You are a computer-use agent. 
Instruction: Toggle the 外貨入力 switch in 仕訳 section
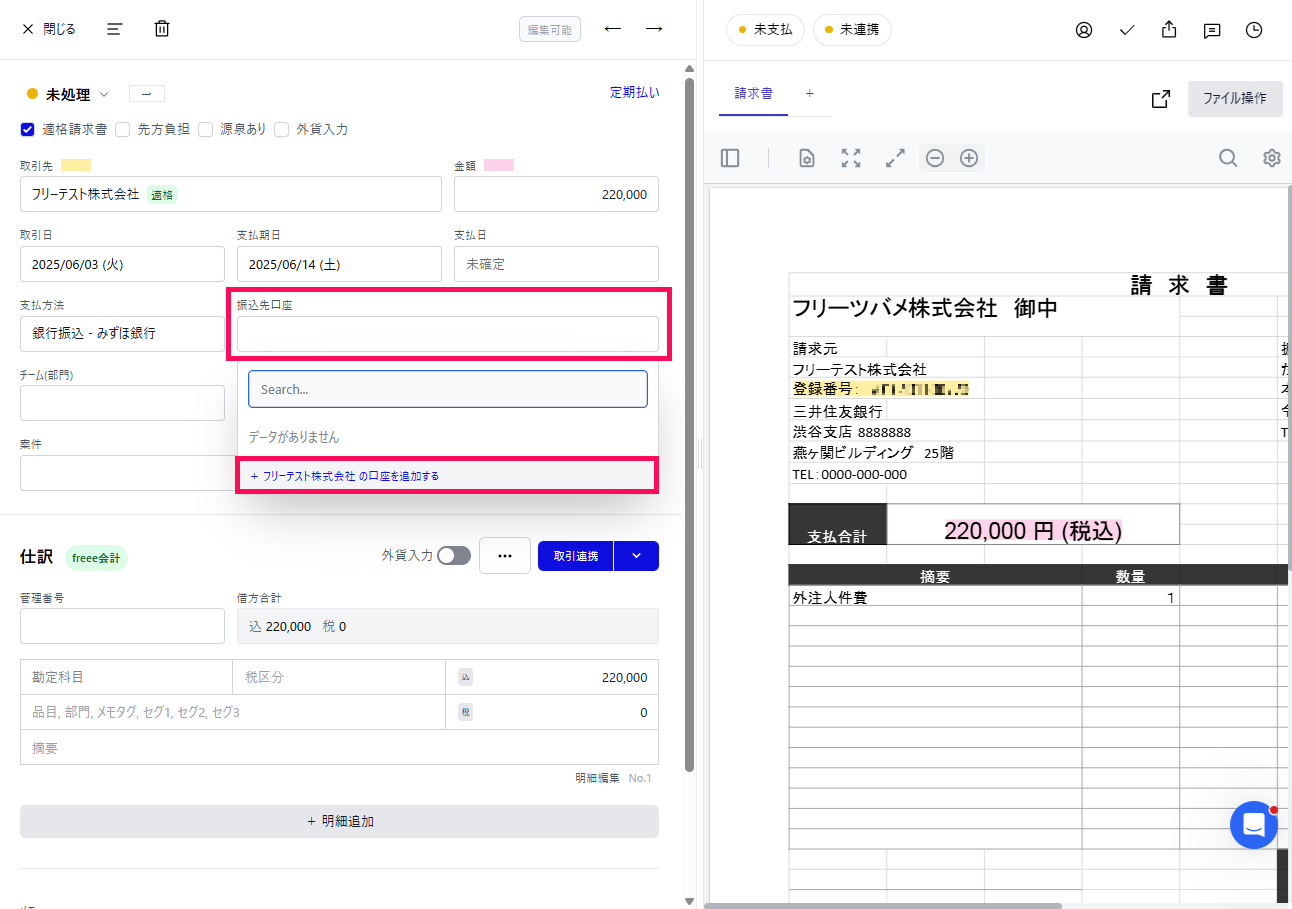click(x=453, y=555)
